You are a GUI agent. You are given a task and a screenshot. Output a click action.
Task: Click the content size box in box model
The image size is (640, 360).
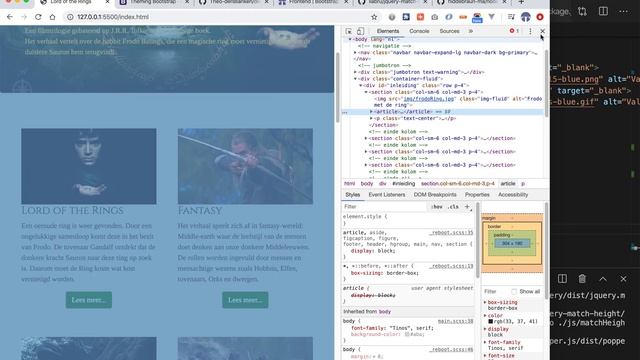tap(512, 244)
